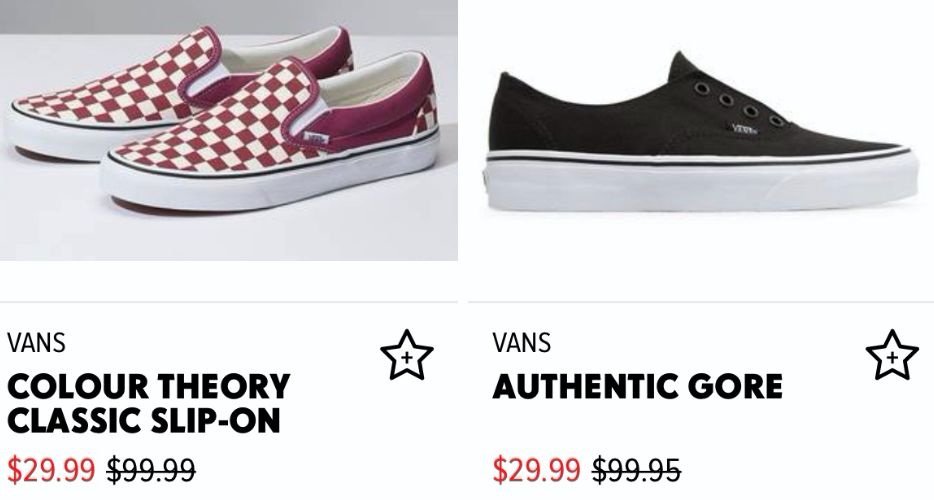Click the VANS brand above Authentic Gore

tap(521, 343)
